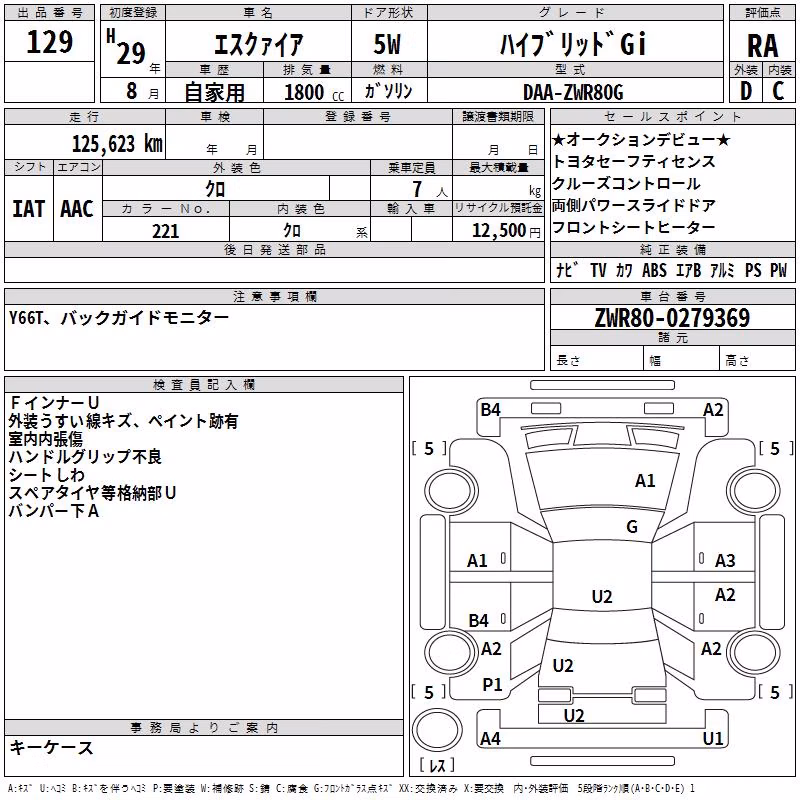
Task: Click inspector note FインナーU
Action: pyautogui.click(x=54, y=403)
